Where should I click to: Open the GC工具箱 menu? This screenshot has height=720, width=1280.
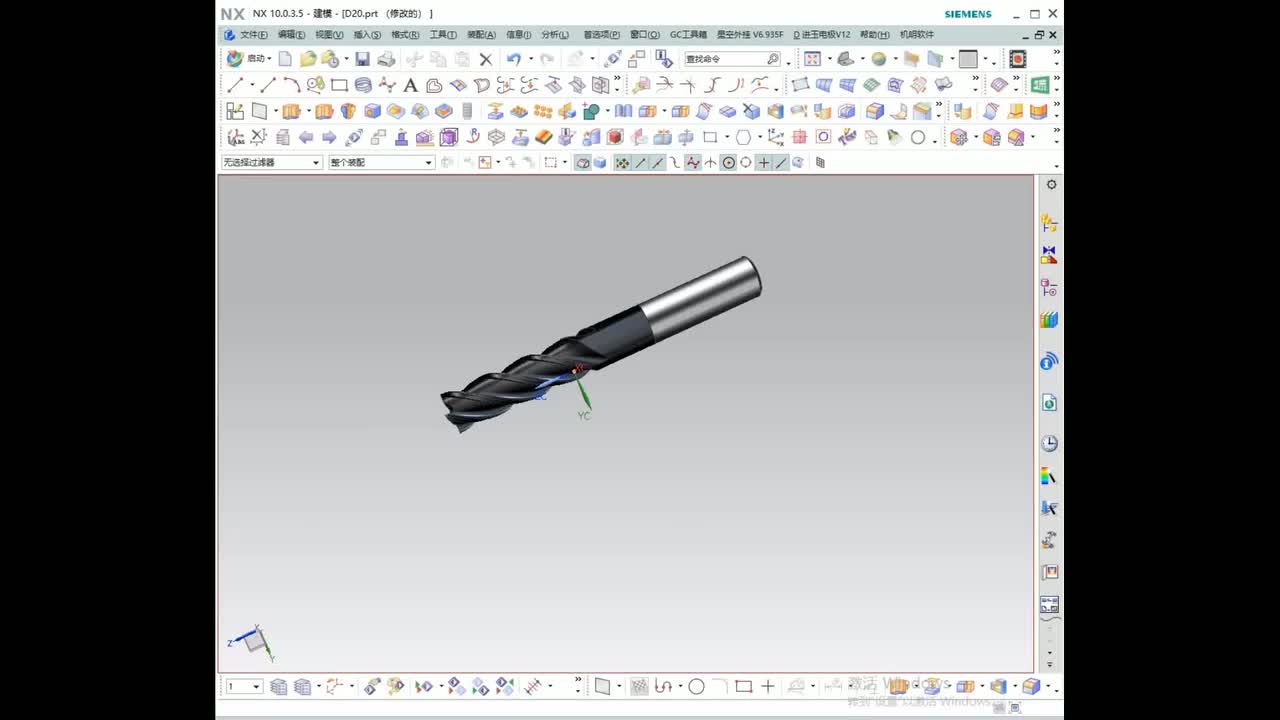click(x=688, y=35)
